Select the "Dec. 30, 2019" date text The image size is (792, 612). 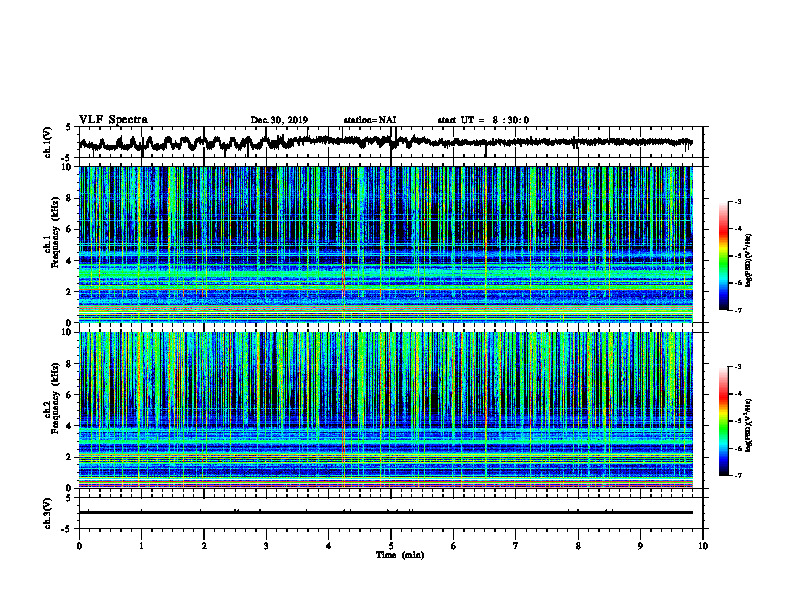[279, 120]
